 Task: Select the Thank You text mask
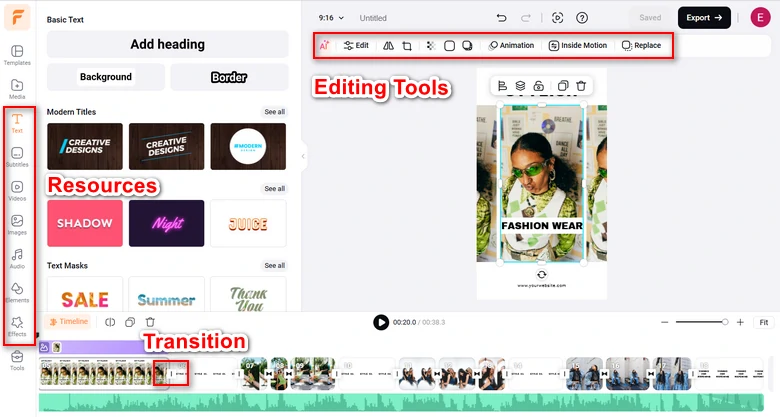[248, 295]
